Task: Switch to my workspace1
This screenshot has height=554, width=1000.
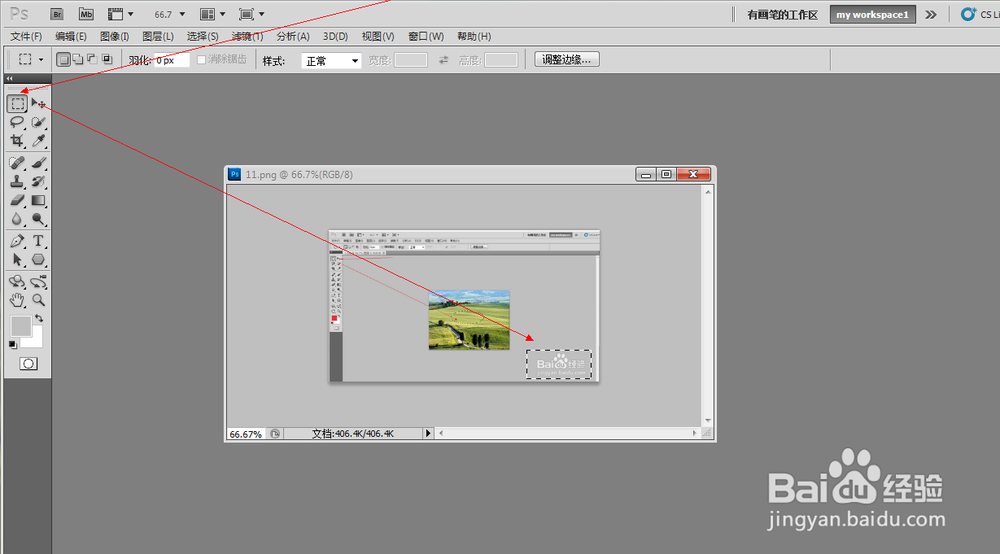Action: point(872,15)
